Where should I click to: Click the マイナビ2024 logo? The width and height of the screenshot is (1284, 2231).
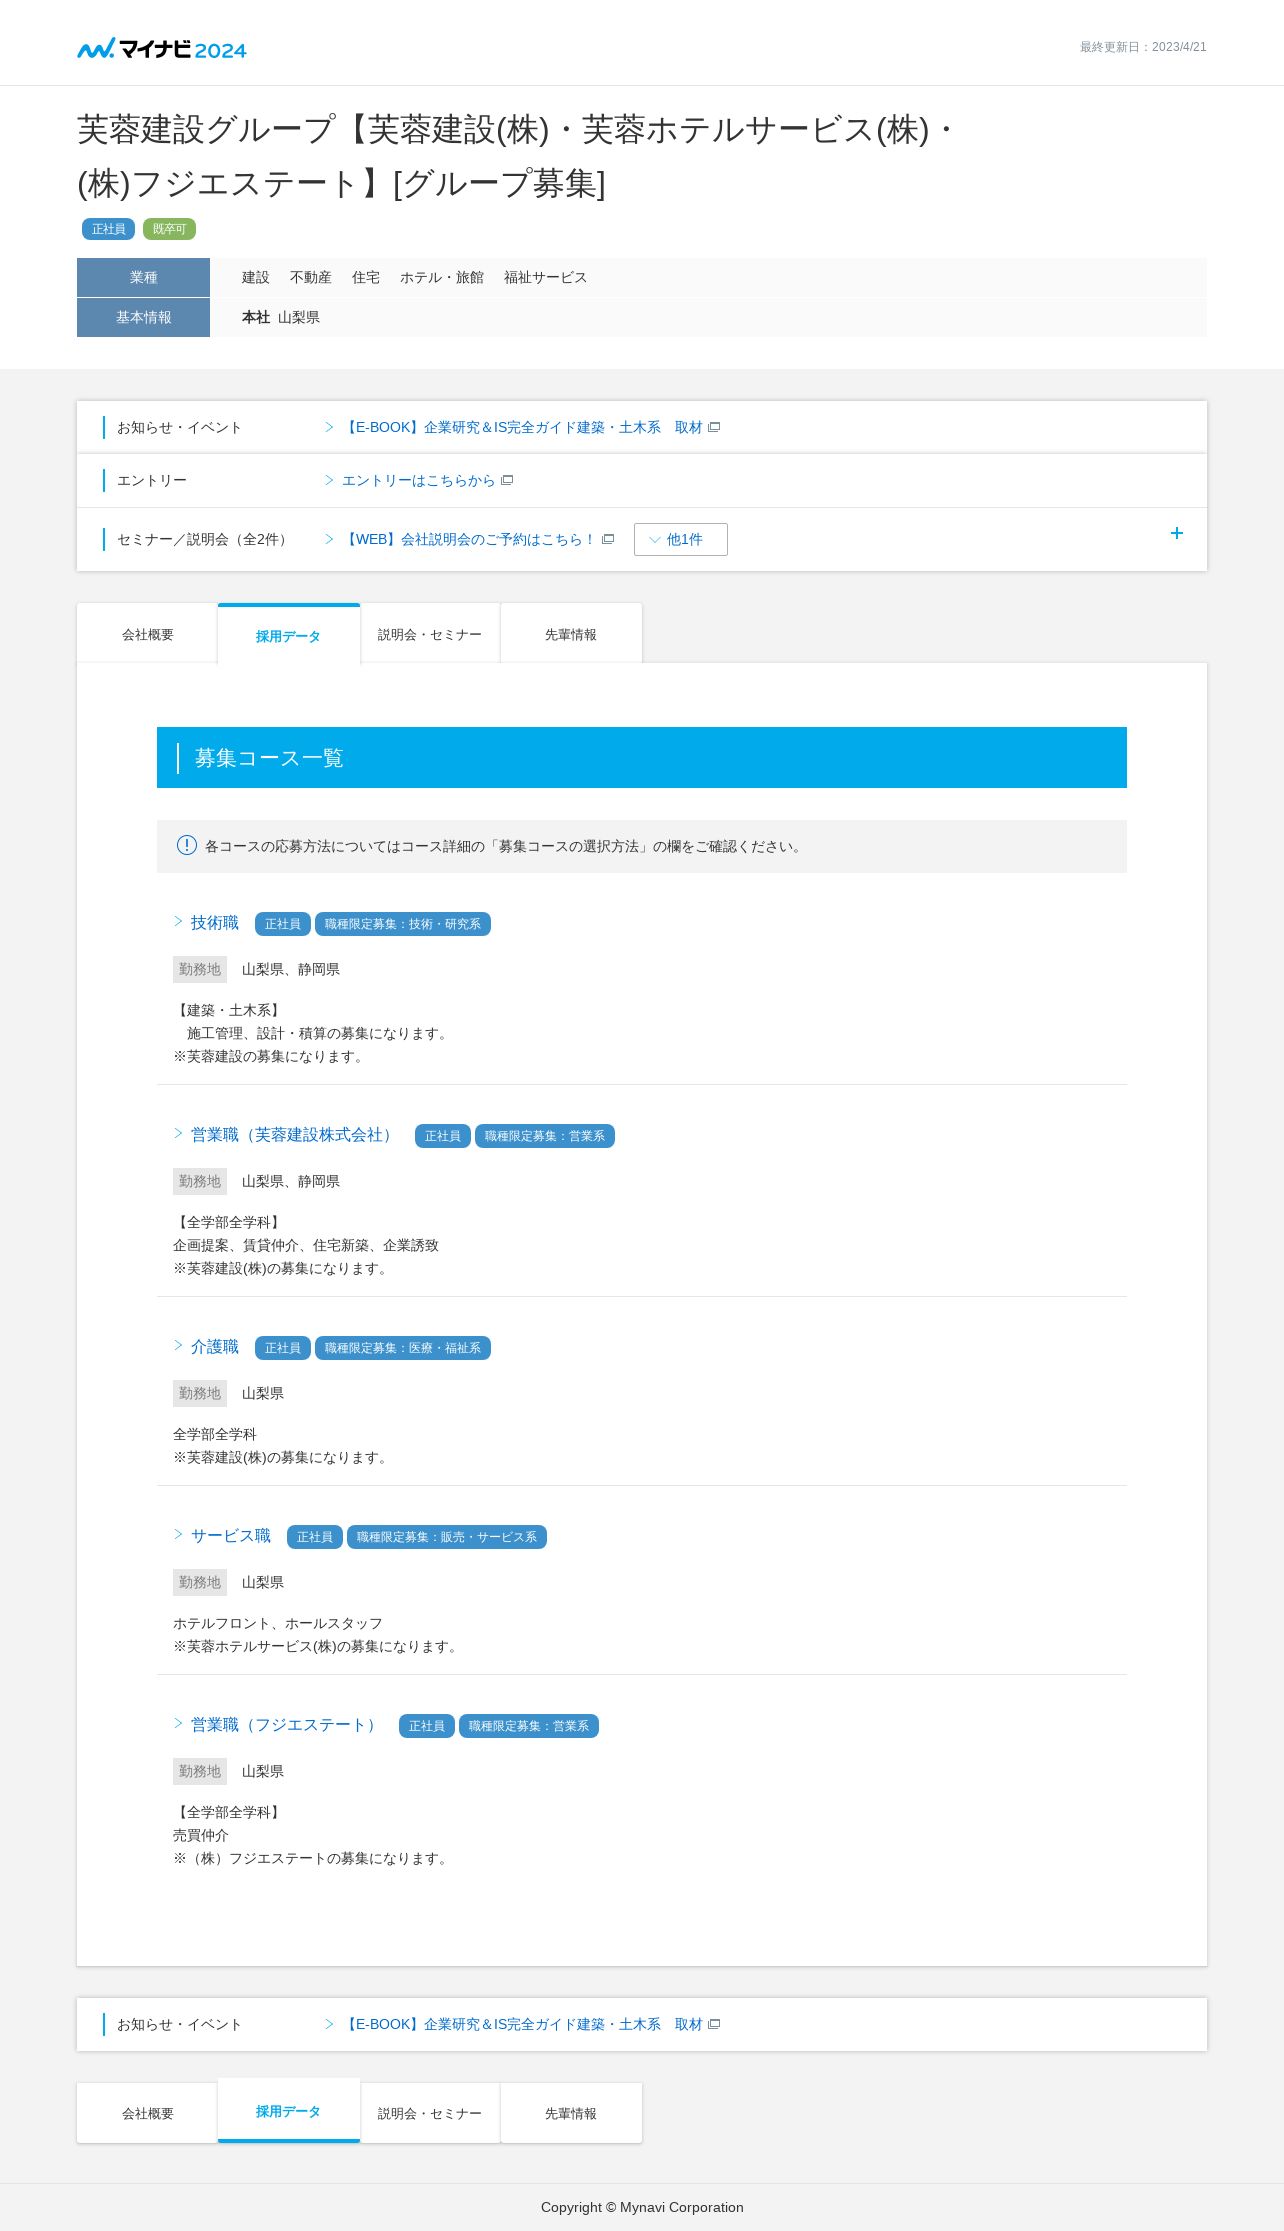[162, 48]
